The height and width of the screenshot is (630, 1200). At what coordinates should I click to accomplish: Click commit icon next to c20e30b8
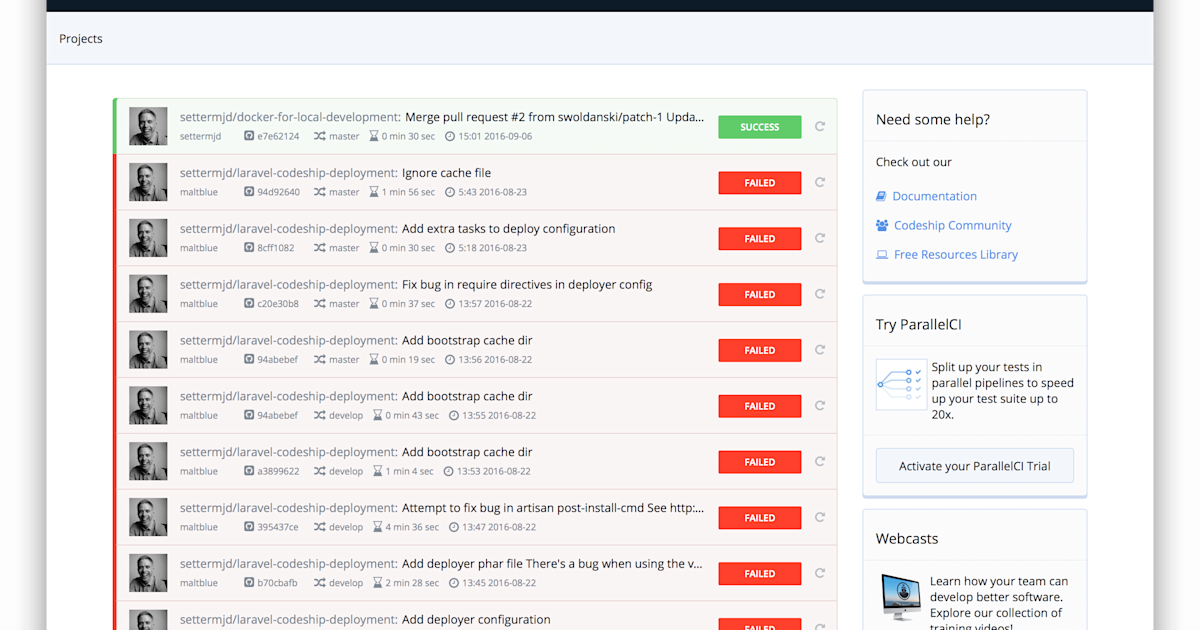pos(248,304)
